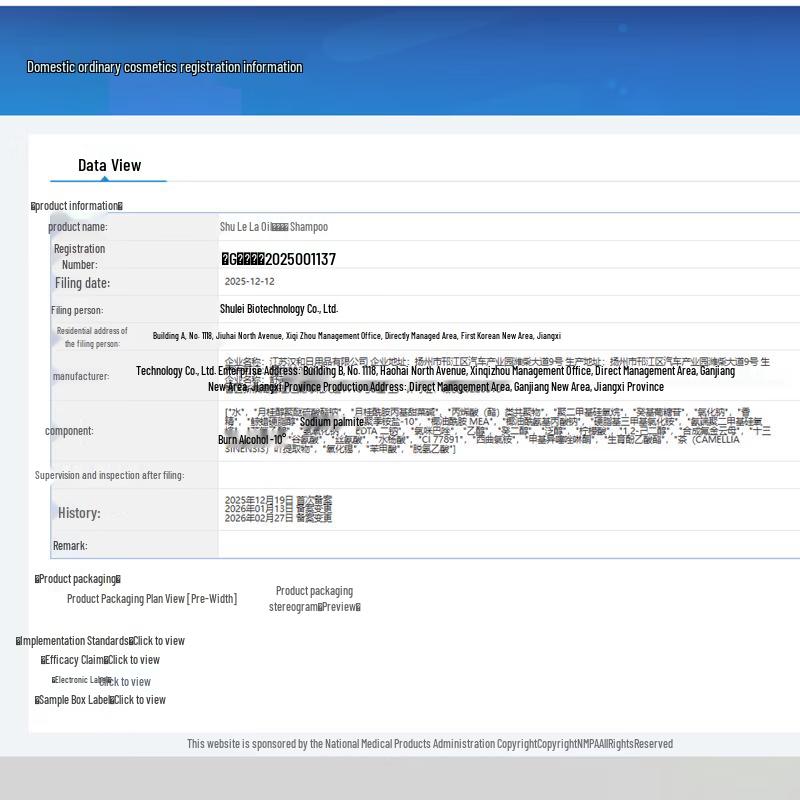This screenshot has width=800, height=800.
Task: Select the history entry dated 2026年02月27日
Action: click(278, 518)
